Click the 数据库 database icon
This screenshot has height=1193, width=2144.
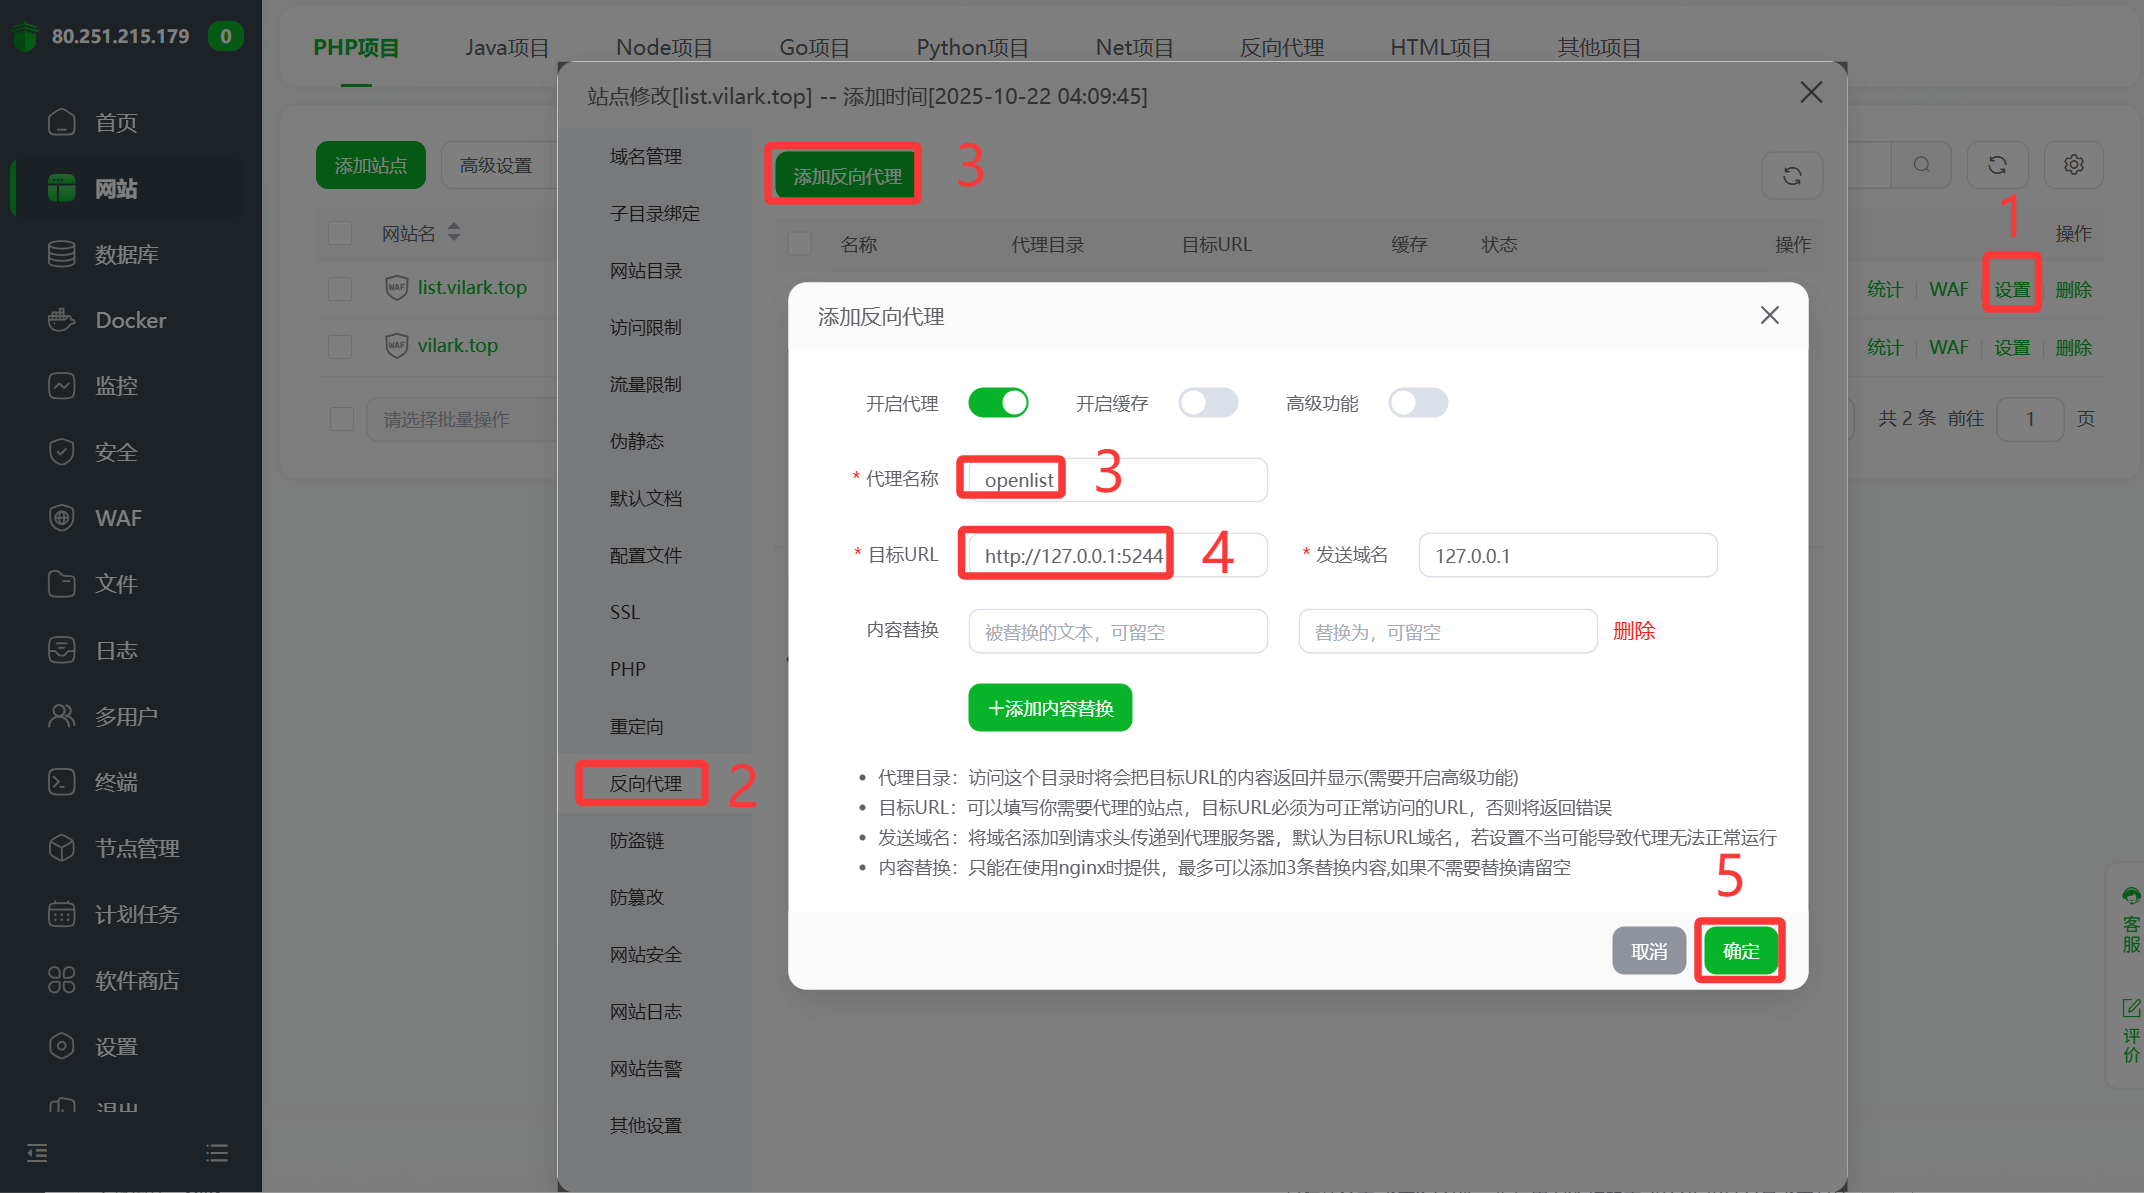[x=61, y=254]
